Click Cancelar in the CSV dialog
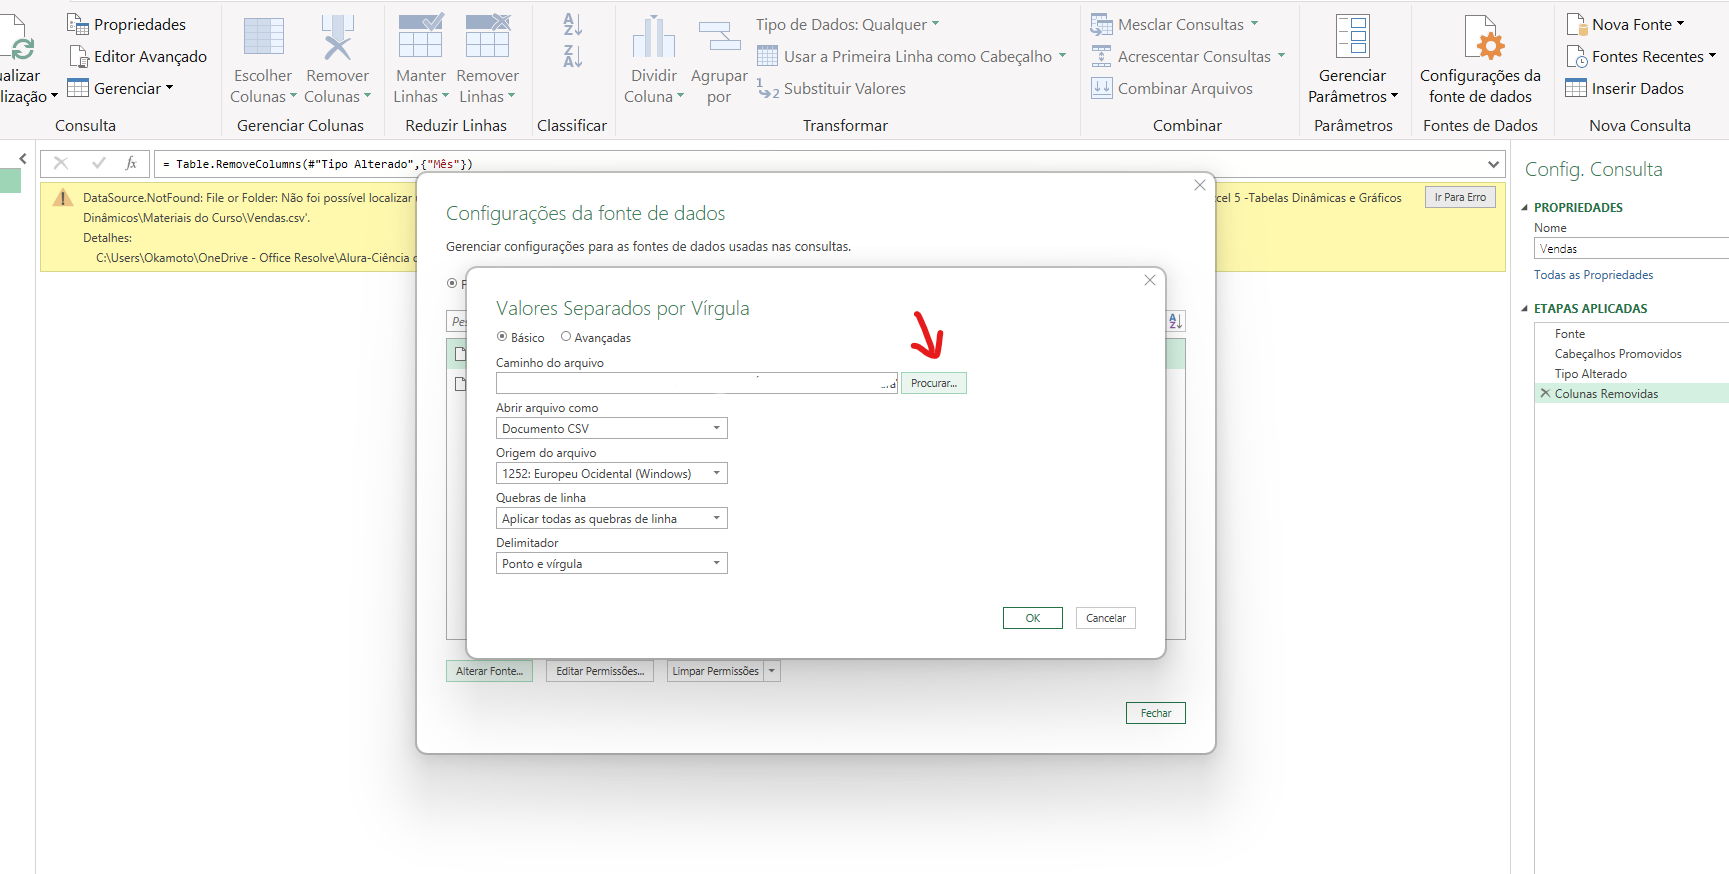 click(x=1106, y=618)
